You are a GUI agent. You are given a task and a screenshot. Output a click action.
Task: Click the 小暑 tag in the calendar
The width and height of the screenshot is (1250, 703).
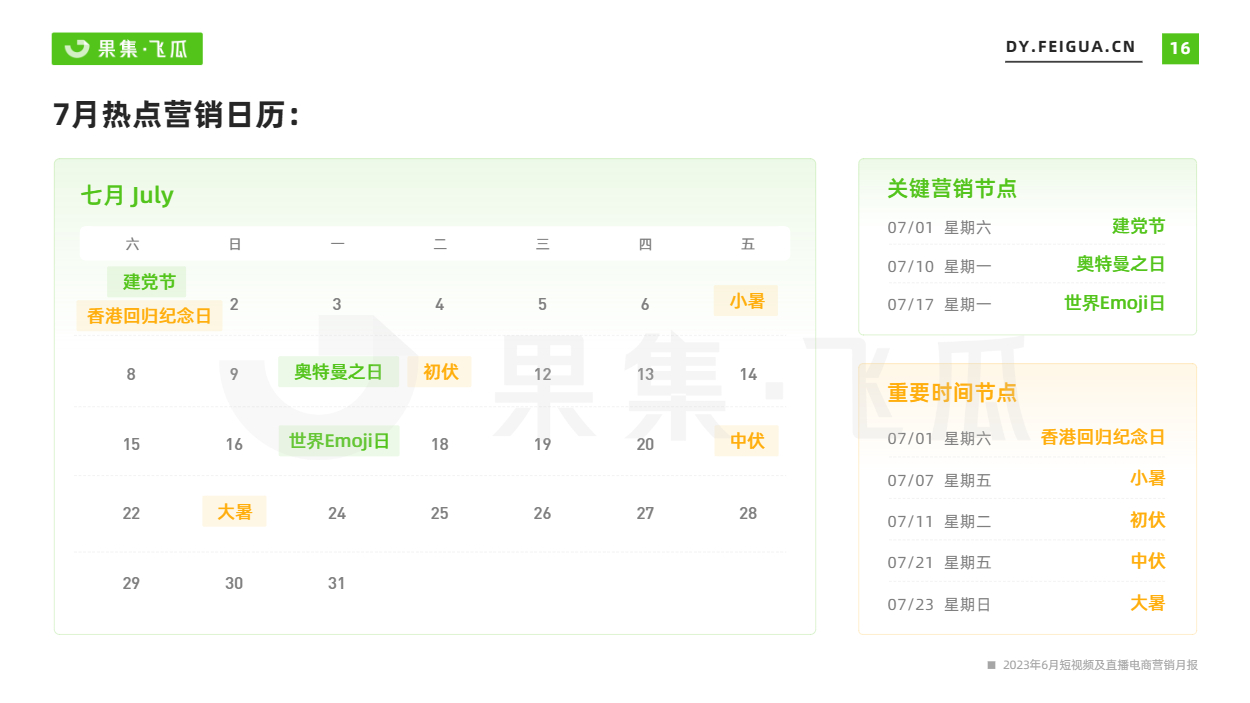(746, 300)
